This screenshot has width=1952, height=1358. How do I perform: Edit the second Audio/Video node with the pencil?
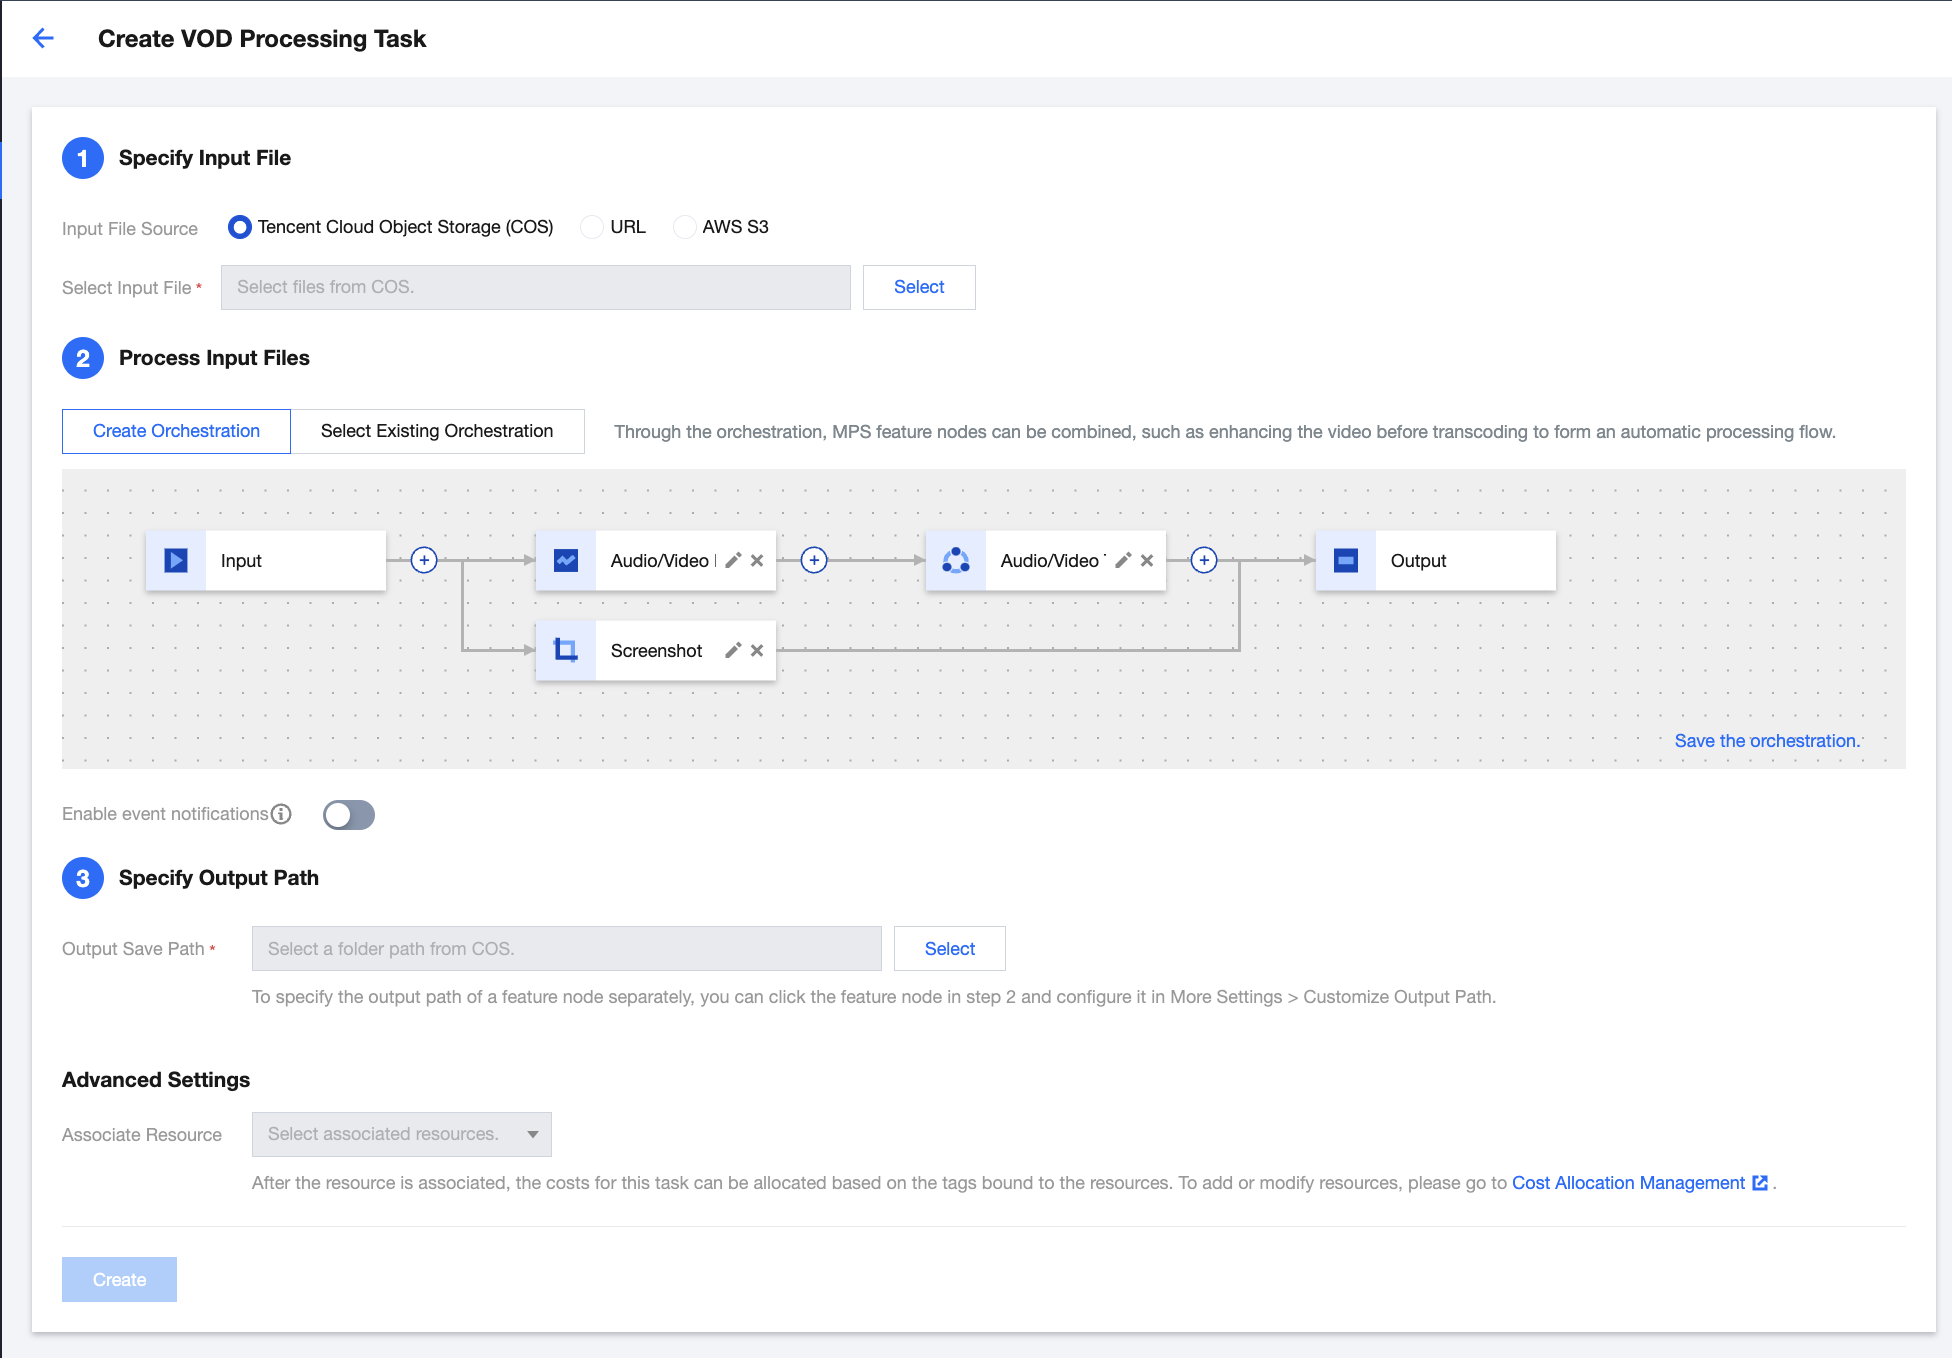click(x=1123, y=561)
